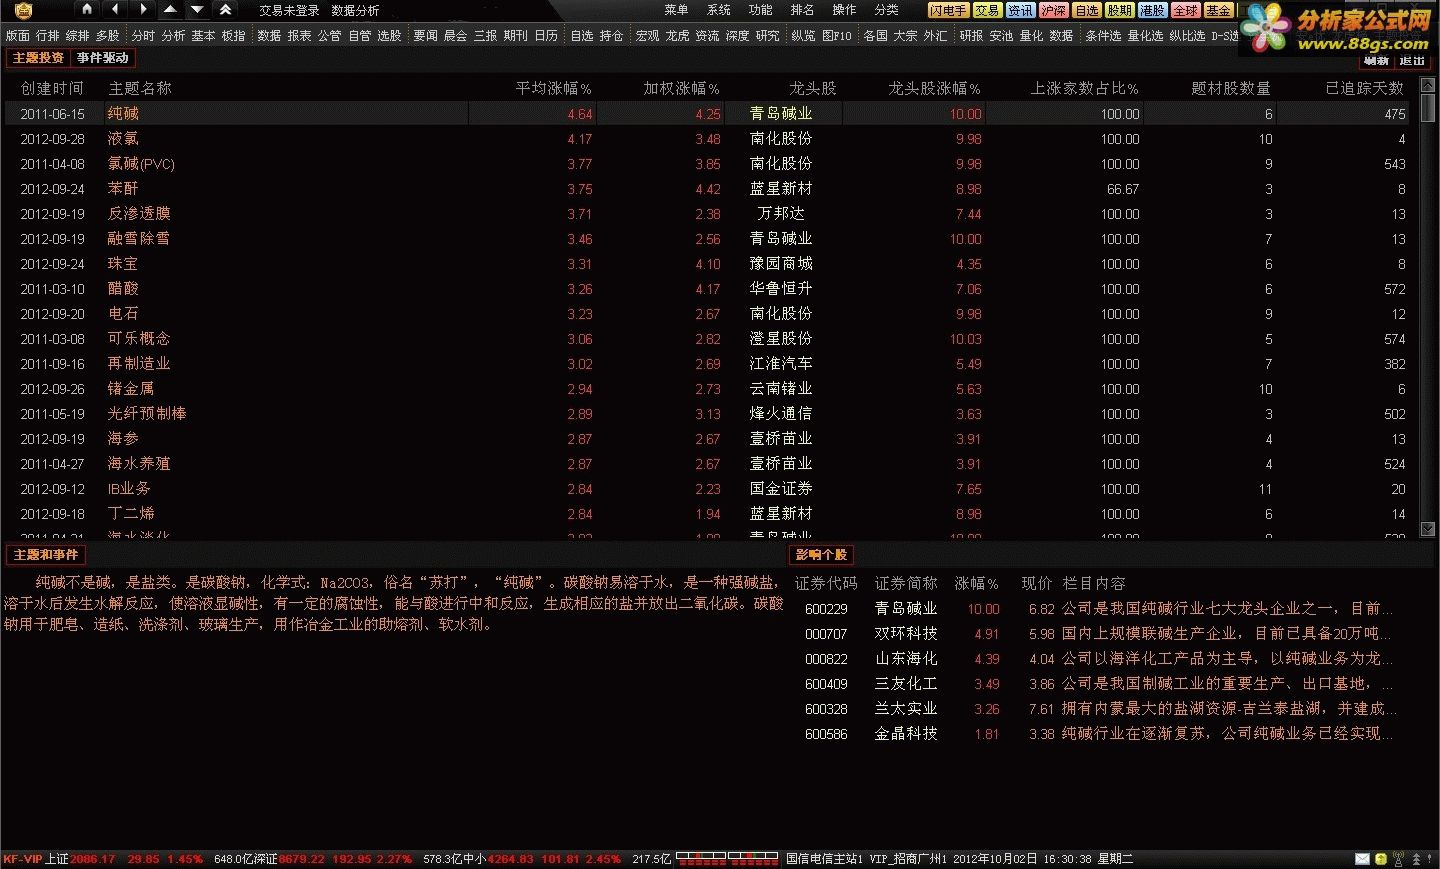Click the double up-chevron icon
This screenshot has height=869, width=1440.
tap(225, 9)
